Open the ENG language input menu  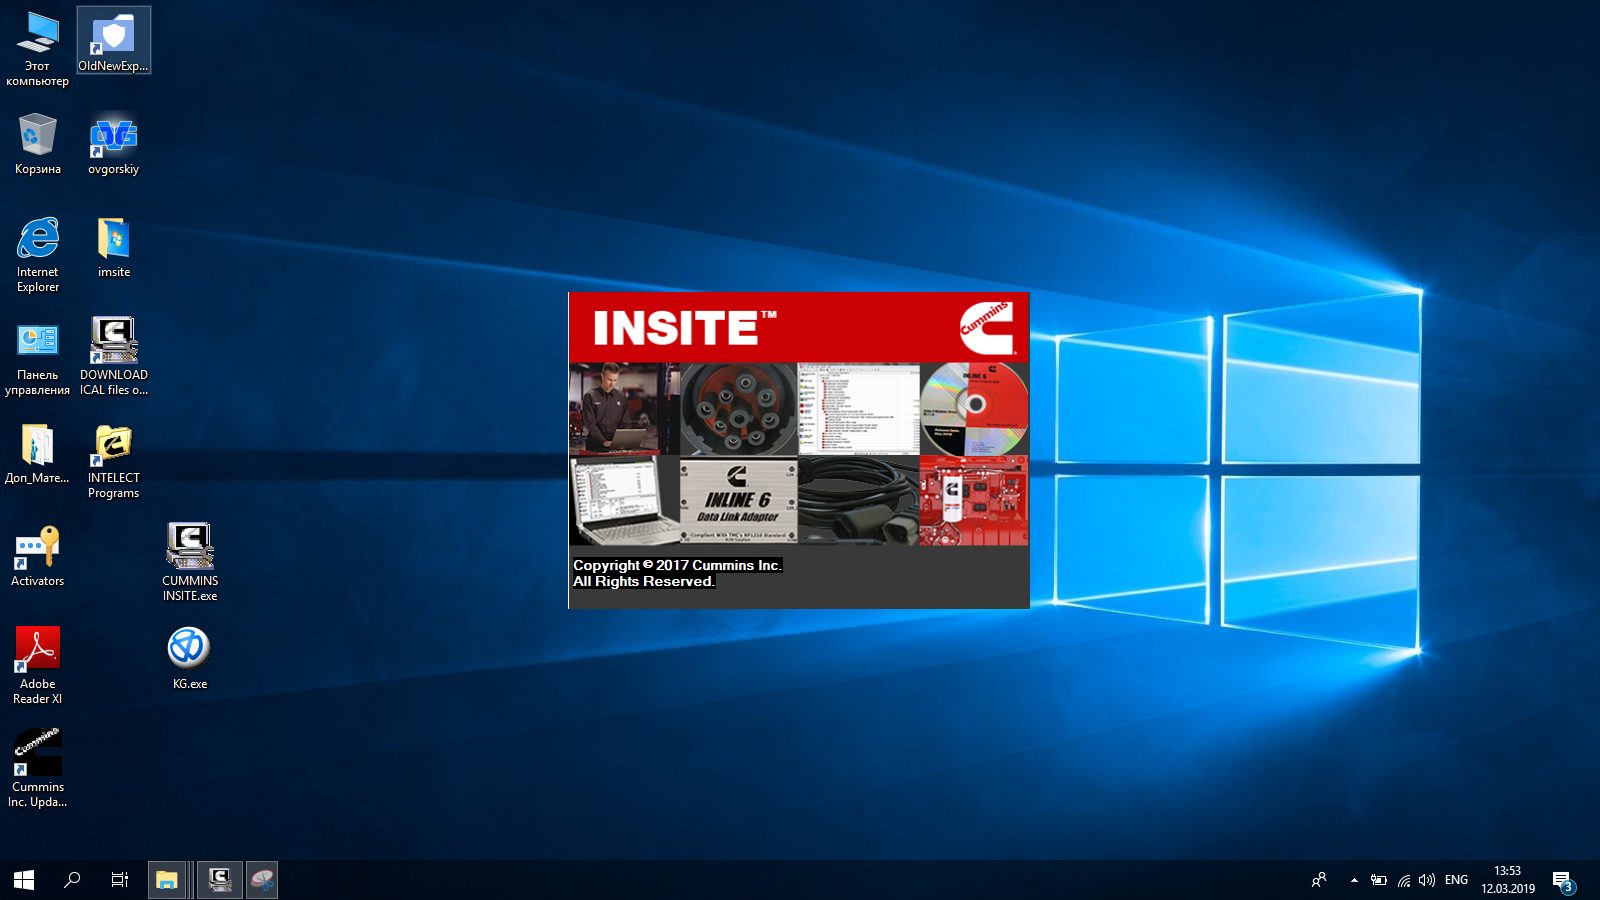pos(1456,880)
